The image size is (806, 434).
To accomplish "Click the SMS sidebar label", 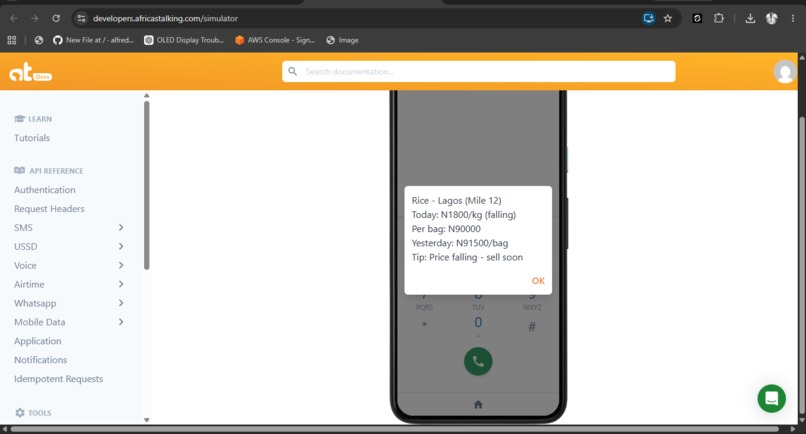I will point(23,227).
